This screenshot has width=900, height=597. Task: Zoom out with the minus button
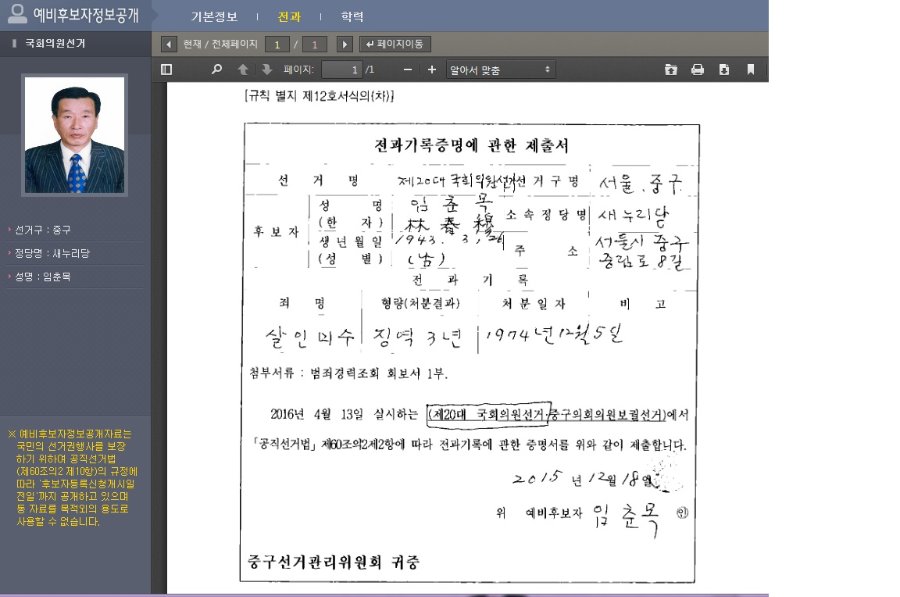407,70
